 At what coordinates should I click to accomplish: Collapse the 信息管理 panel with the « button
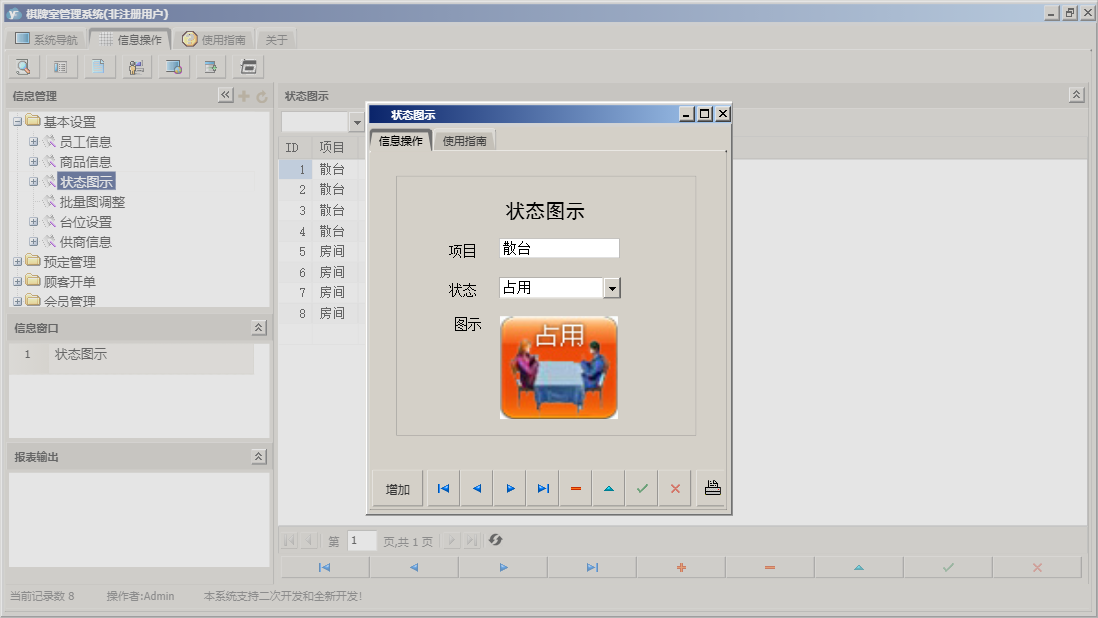(225, 95)
